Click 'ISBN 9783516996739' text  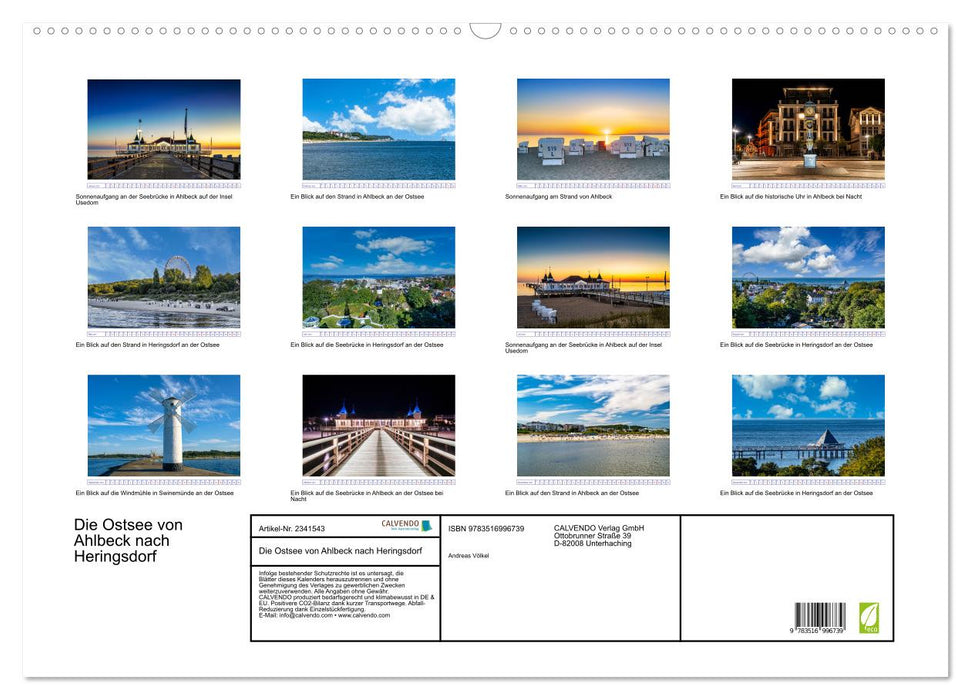pyautogui.click(x=486, y=528)
